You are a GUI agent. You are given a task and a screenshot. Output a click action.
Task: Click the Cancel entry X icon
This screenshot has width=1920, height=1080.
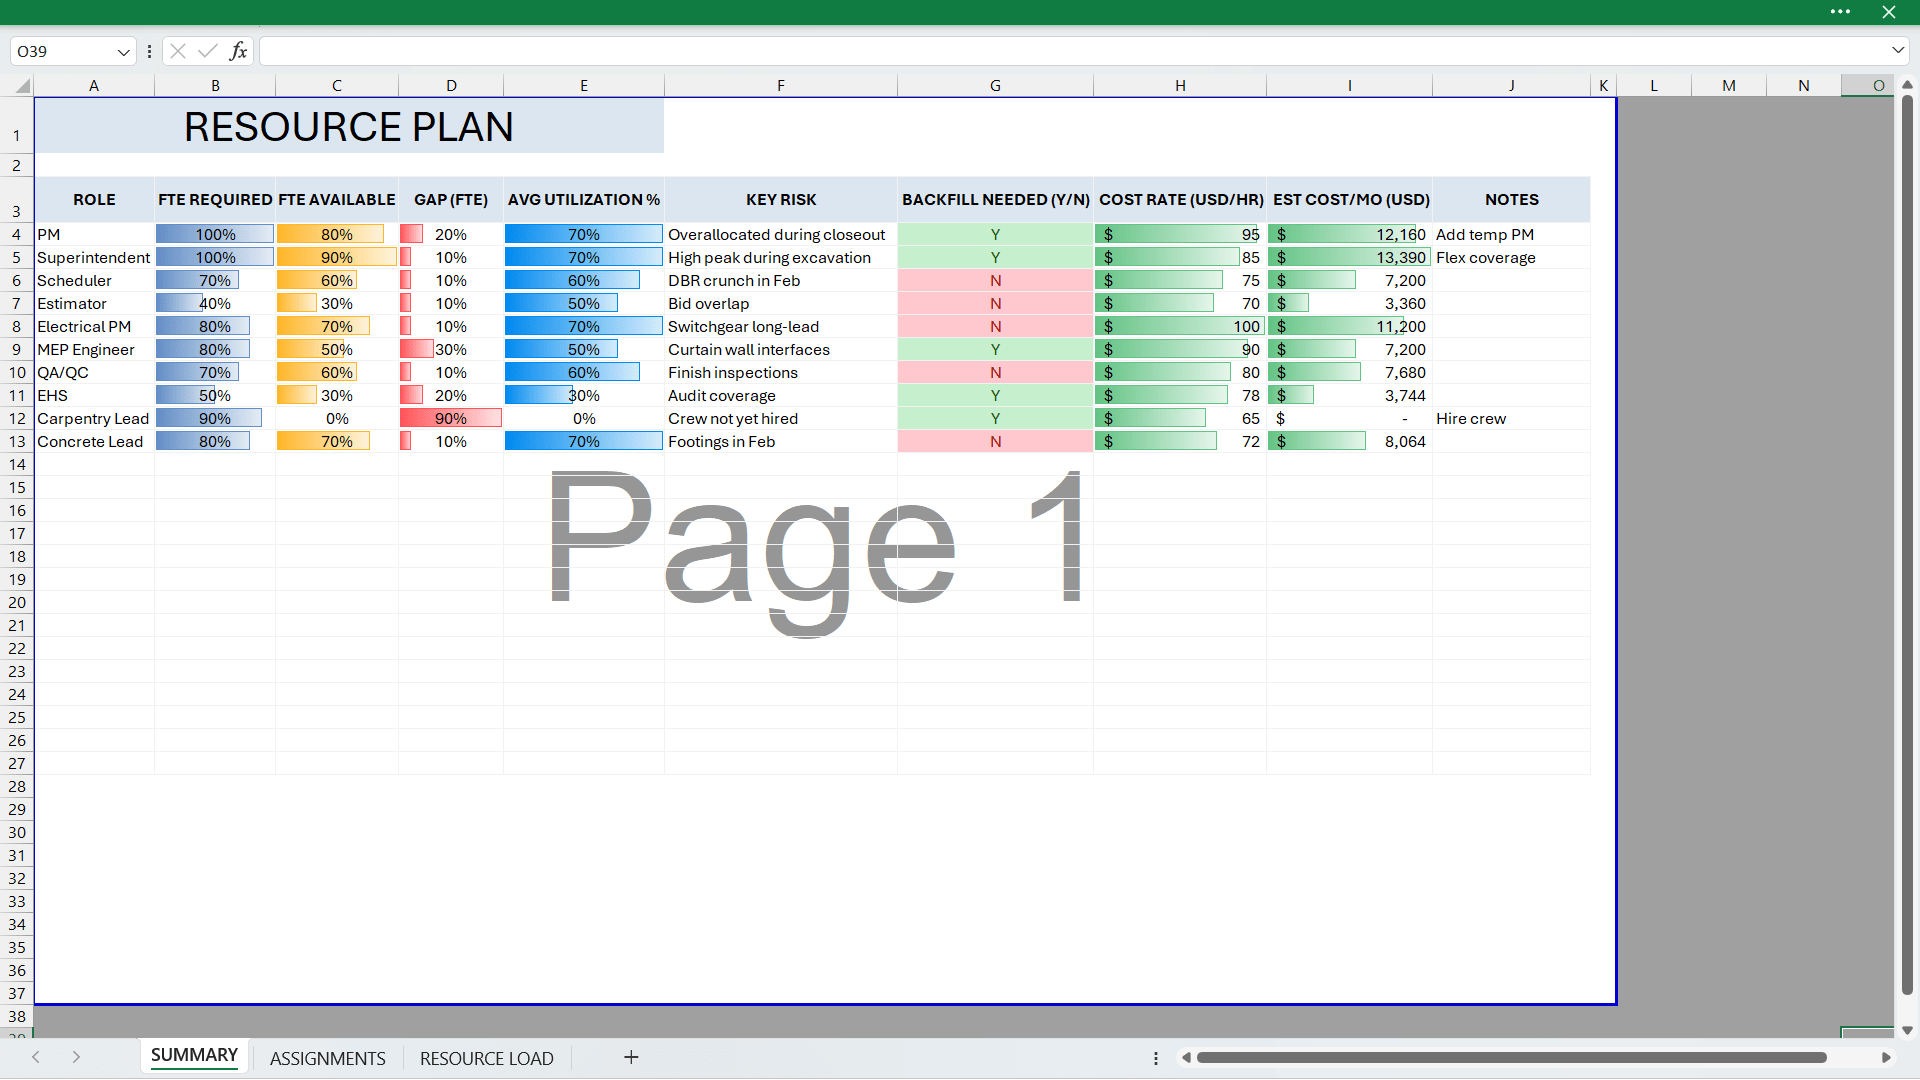point(178,51)
